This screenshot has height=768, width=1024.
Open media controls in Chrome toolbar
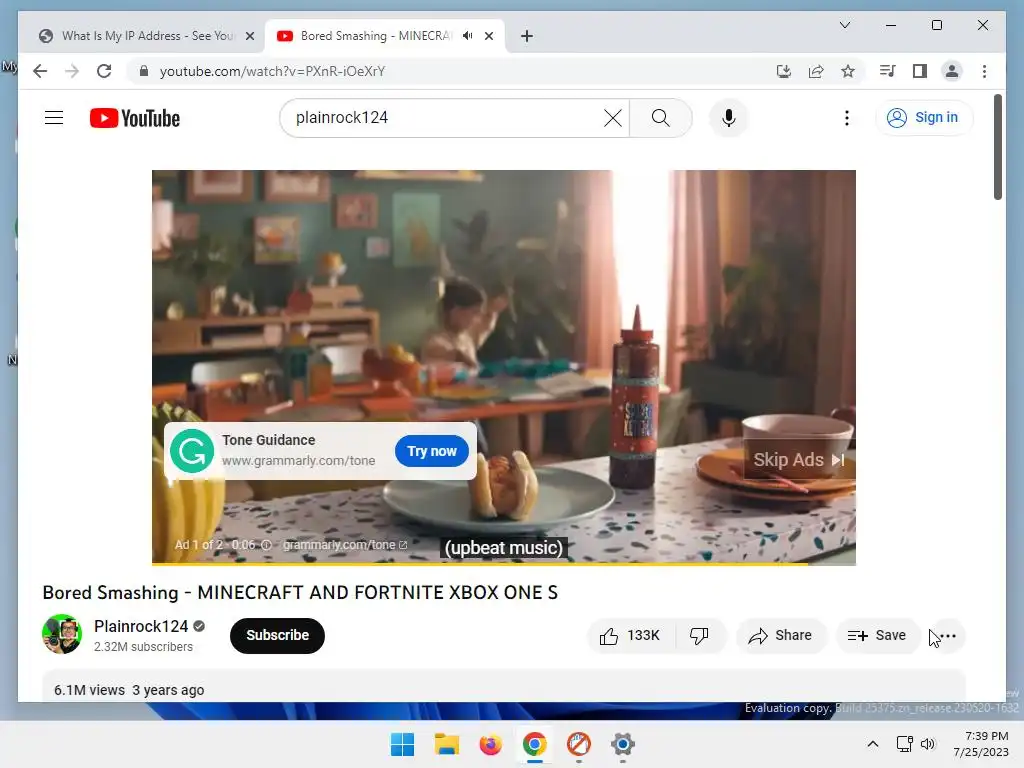pos(888,71)
